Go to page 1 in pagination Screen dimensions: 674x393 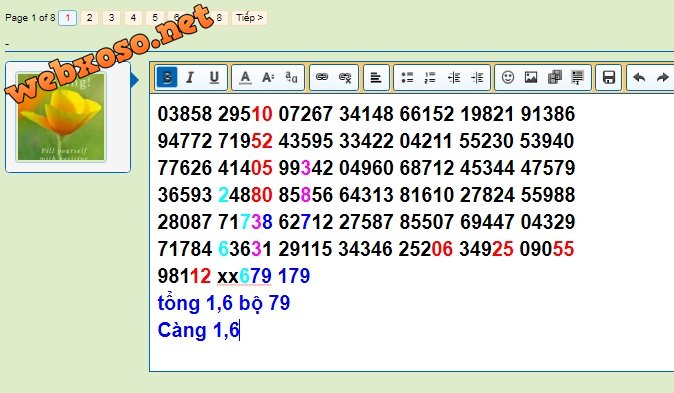[x=67, y=18]
